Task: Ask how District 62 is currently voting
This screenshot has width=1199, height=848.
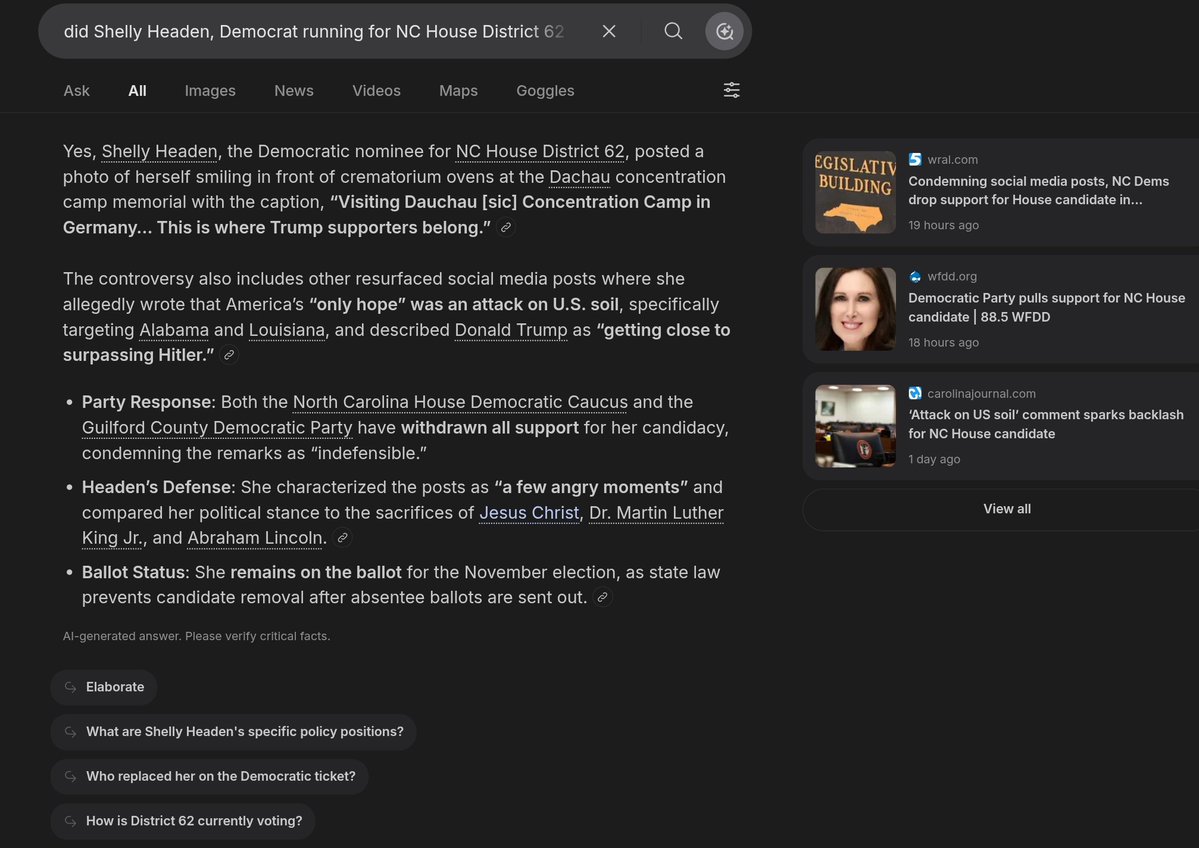Action: 183,821
